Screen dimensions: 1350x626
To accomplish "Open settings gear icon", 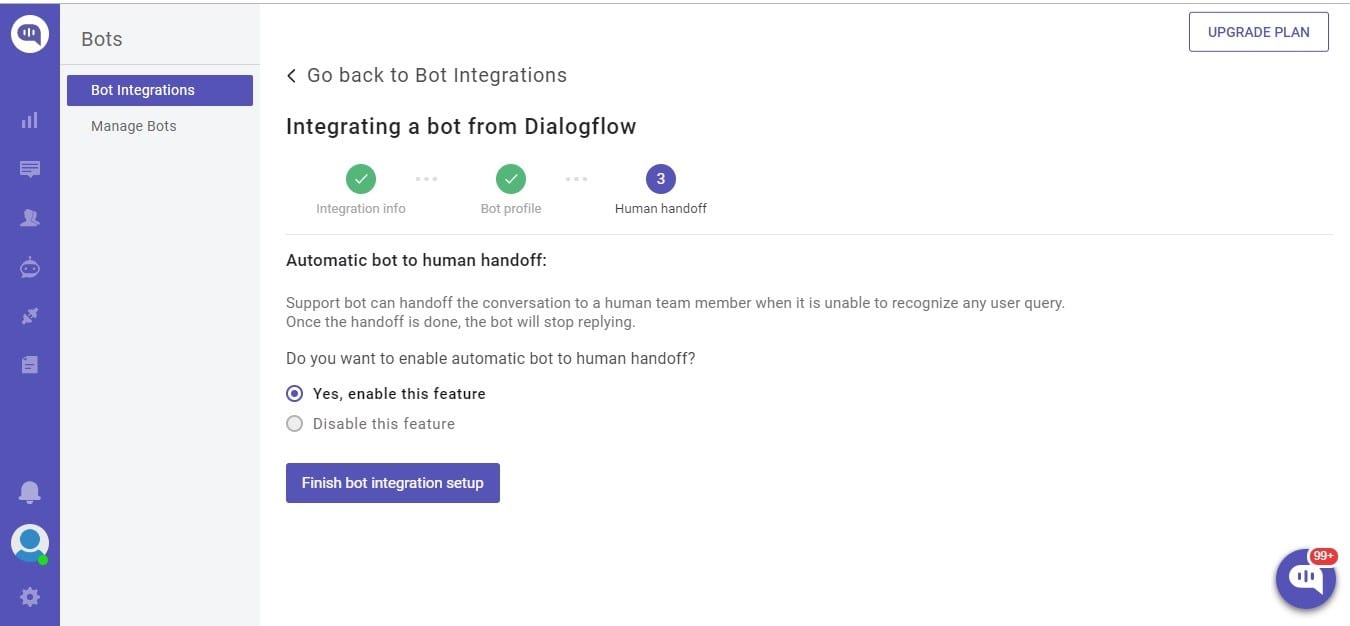I will (30, 597).
